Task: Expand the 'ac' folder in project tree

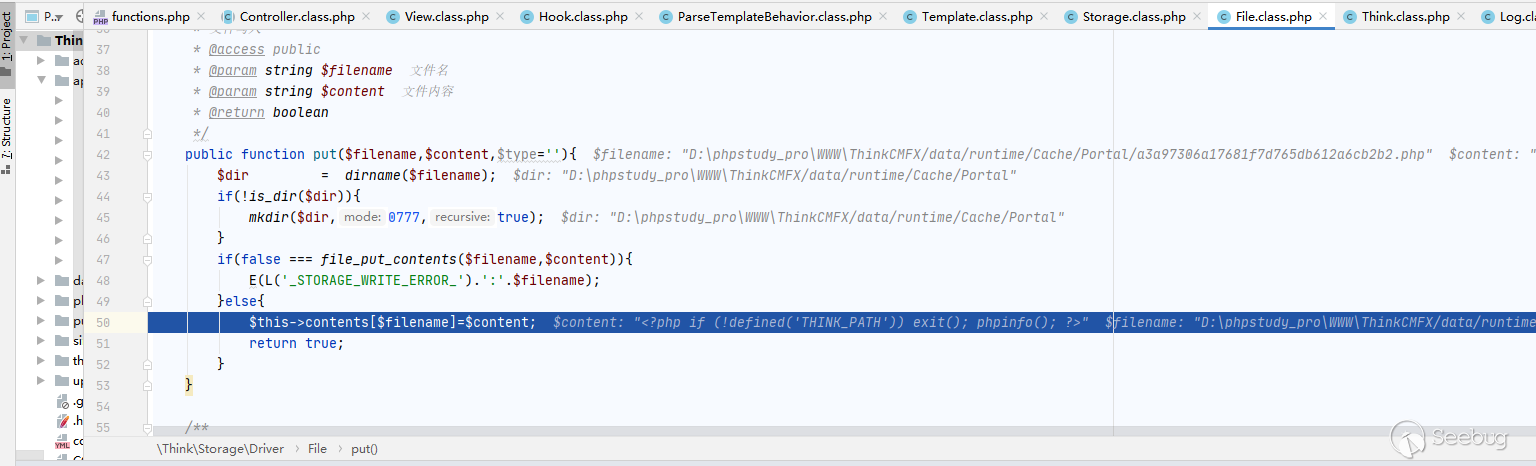Action: [x=41, y=61]
